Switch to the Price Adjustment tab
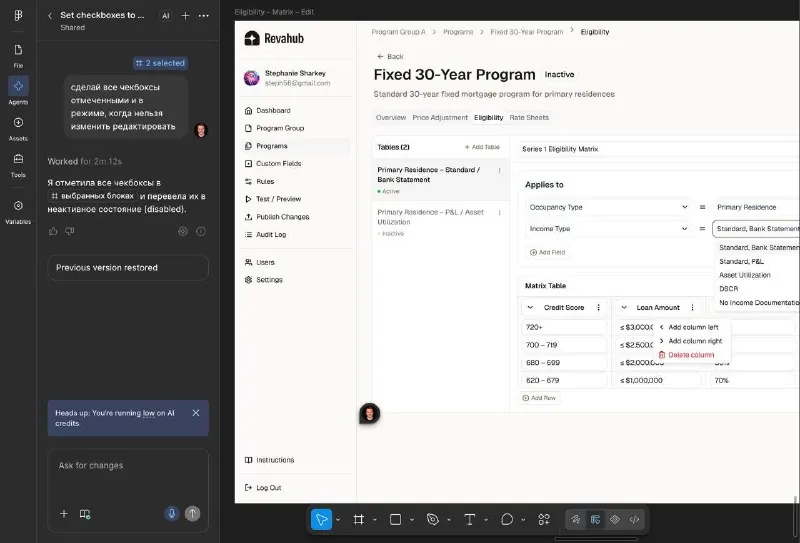Viewport: 800px width, 543px height. pyautogui.click(x=440, y=117)
